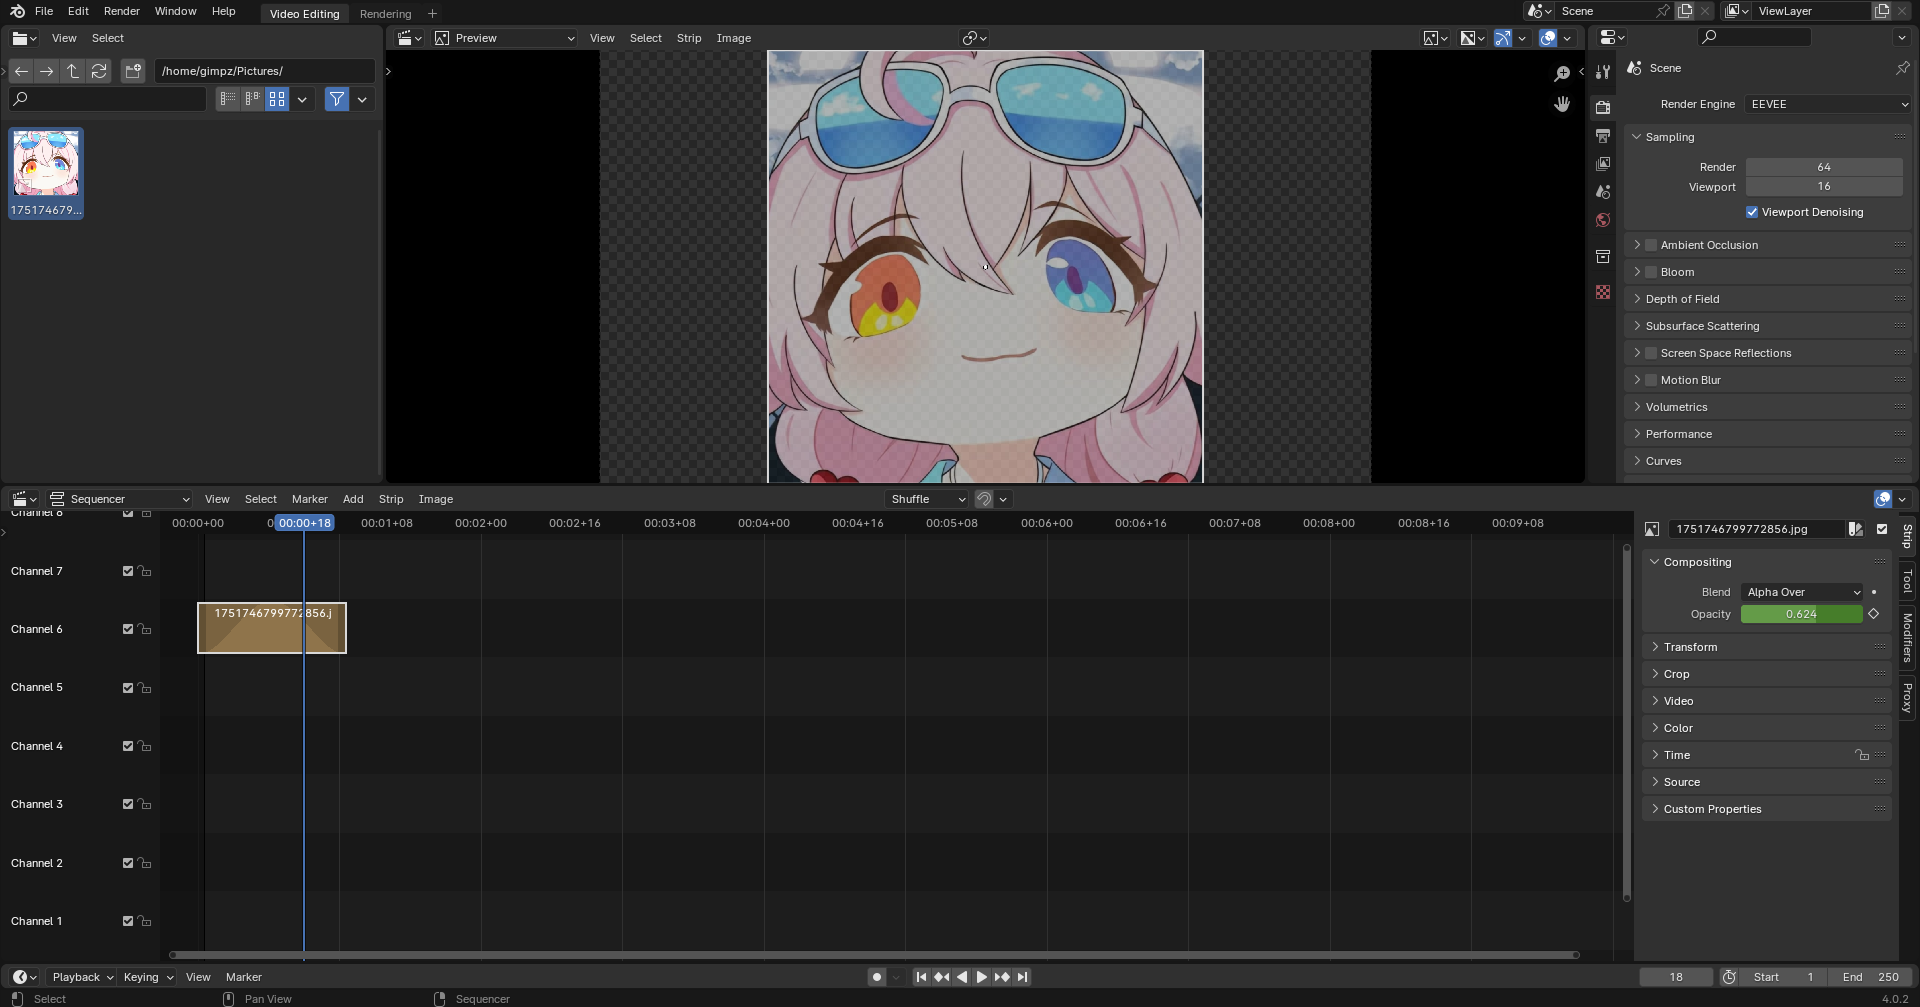Screen dimensions: 1920x1007
Task: Toggle the strip mute checkbox beside strip name
Action: tap(1882, 529)
